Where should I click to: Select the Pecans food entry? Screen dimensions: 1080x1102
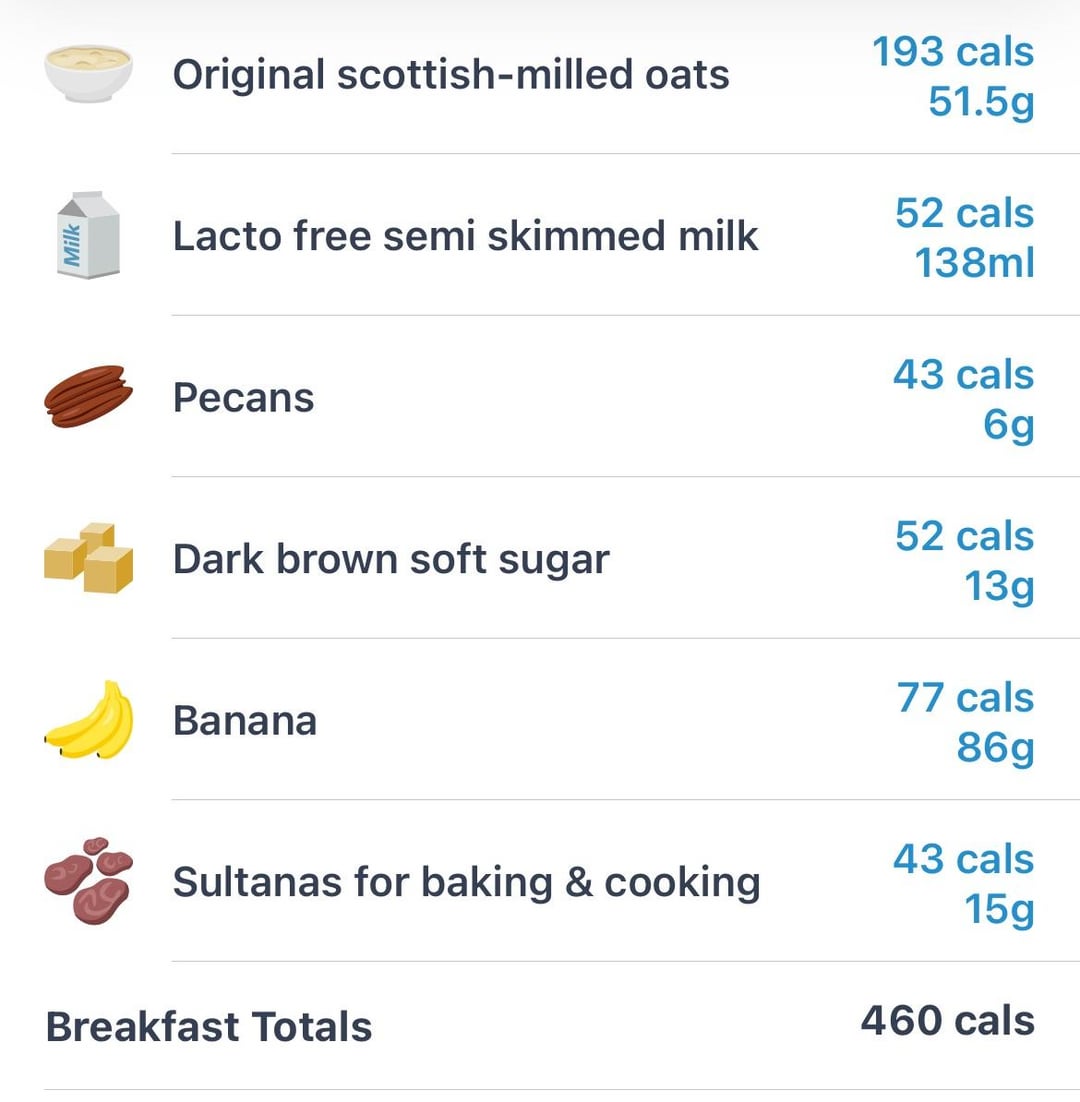[x=243, y=398]
